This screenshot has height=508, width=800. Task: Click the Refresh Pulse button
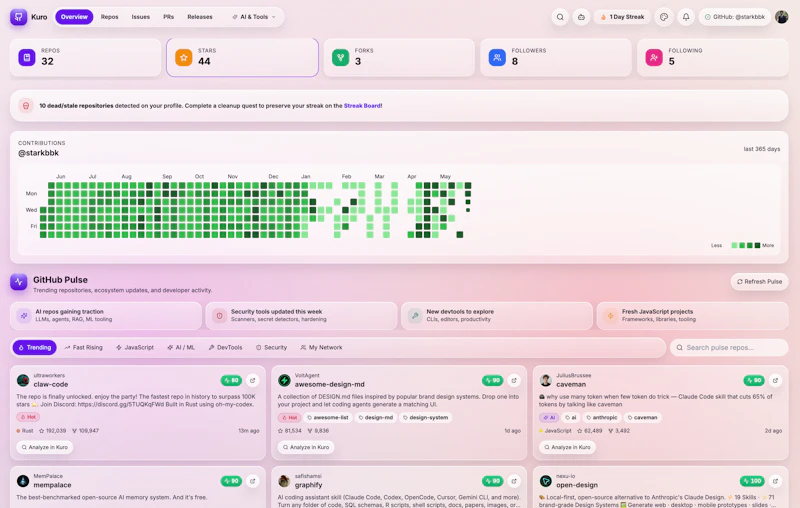pos(759,282)
